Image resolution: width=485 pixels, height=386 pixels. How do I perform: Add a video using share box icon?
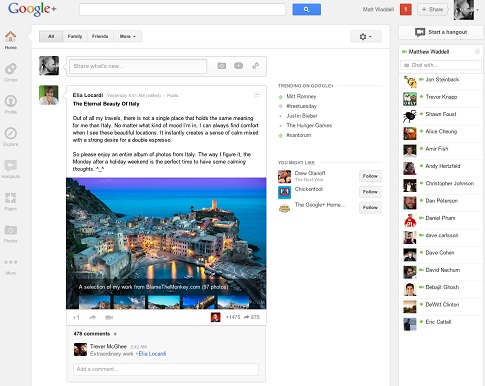tap(238, 66)
